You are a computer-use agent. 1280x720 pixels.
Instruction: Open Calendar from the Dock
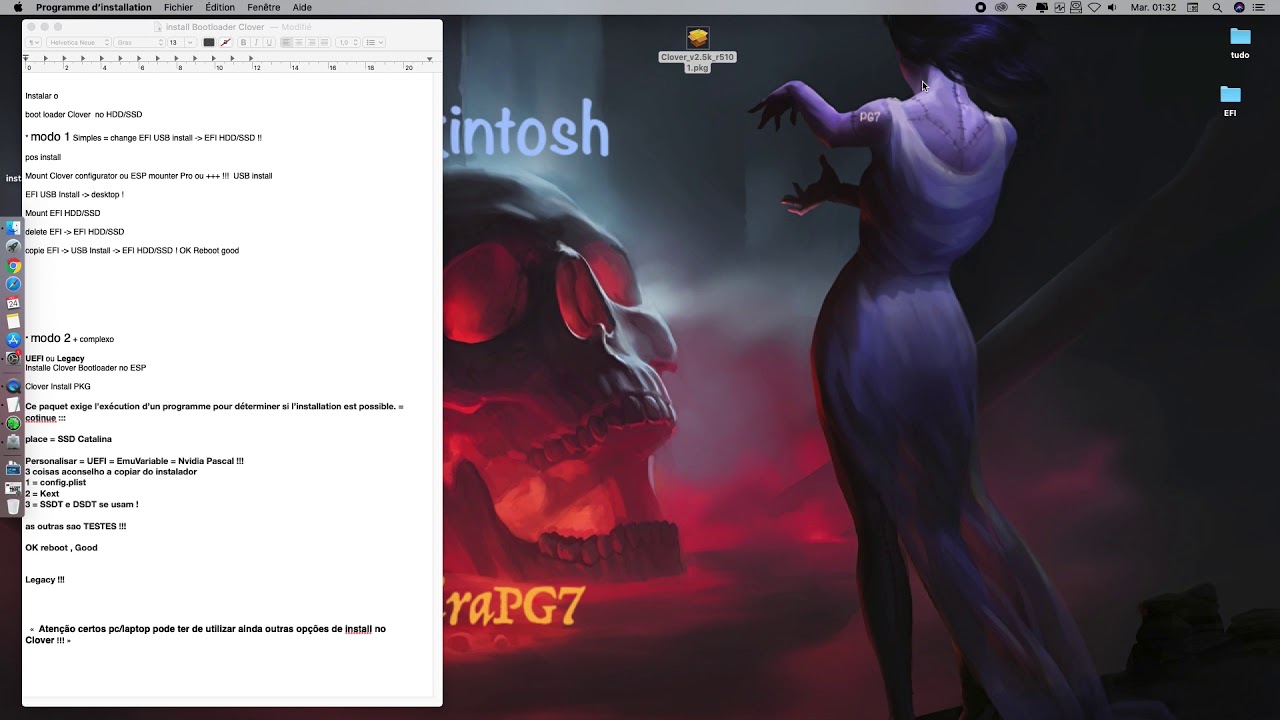pos(14,303)
